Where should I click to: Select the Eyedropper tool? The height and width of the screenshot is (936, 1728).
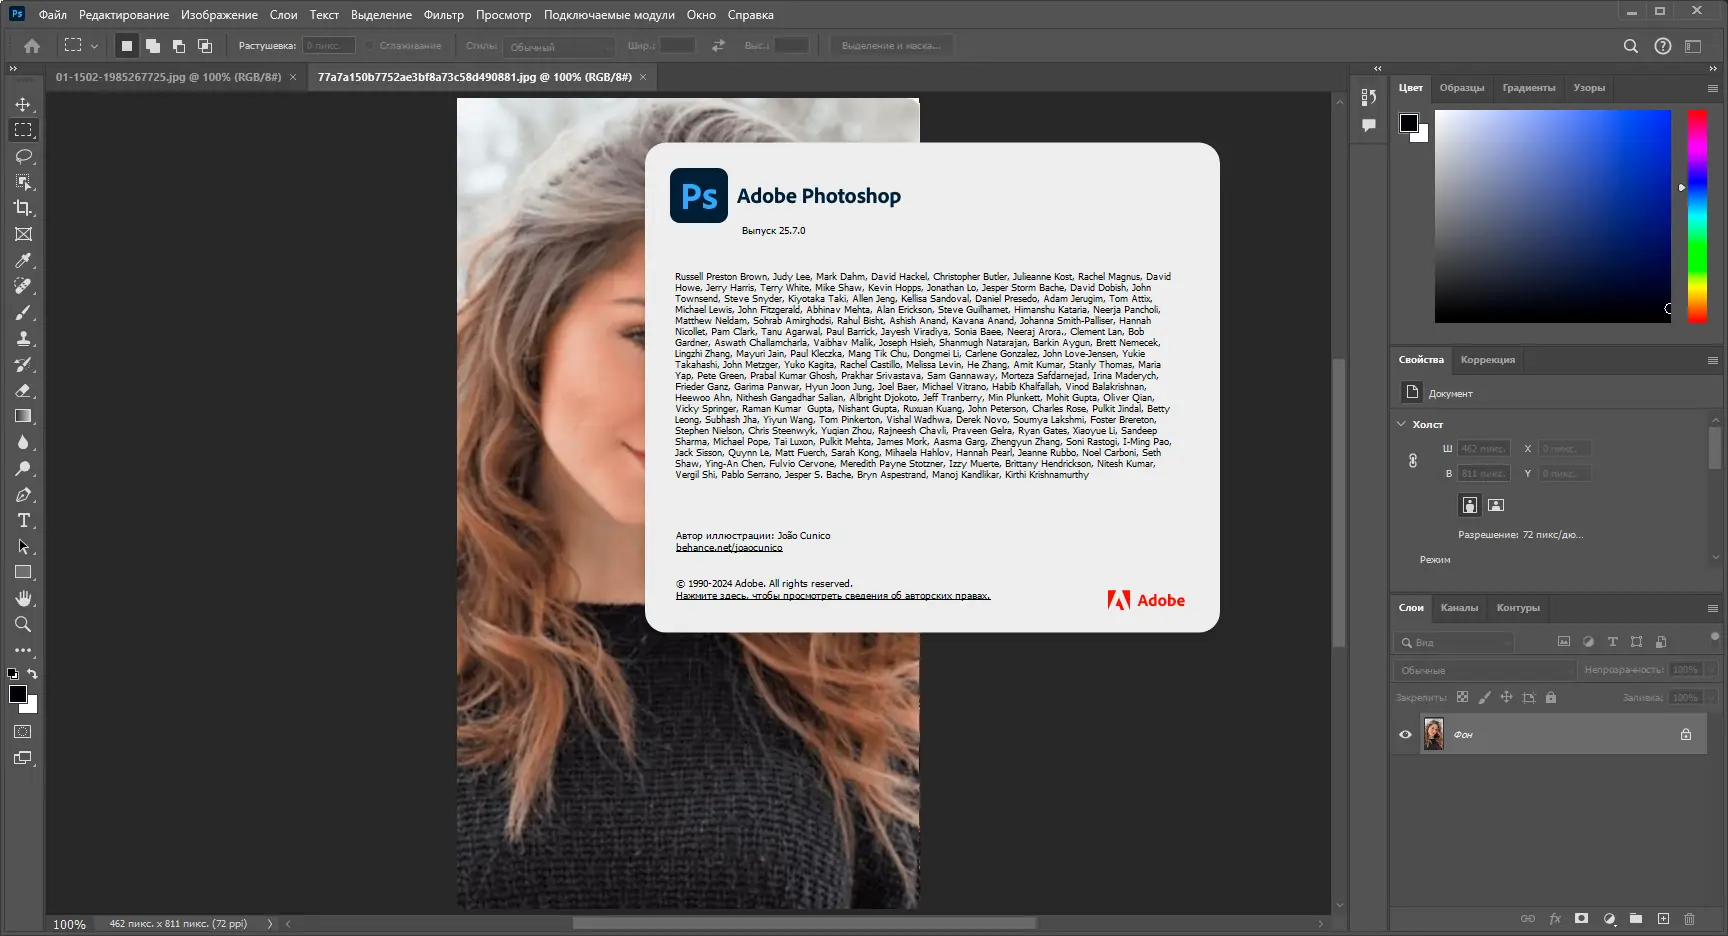pos(22,260)
